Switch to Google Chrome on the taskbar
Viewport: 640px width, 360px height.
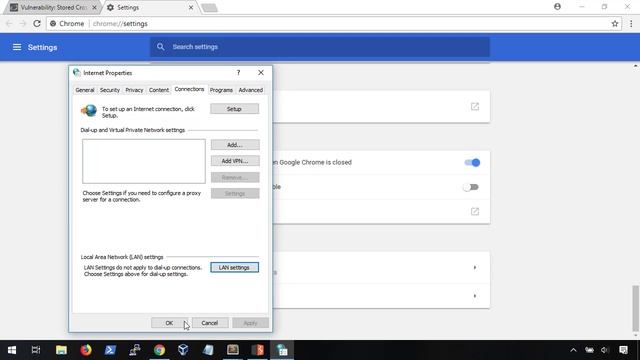[x=159, y=350]
